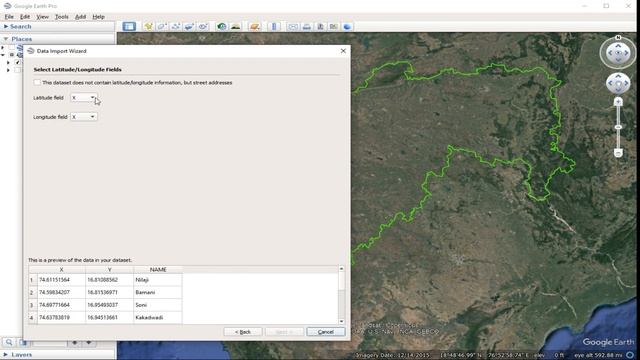Check the street addresses dataset checkbox
The height and width of the screenshot is (360, 640).
(x=37, y=82)
